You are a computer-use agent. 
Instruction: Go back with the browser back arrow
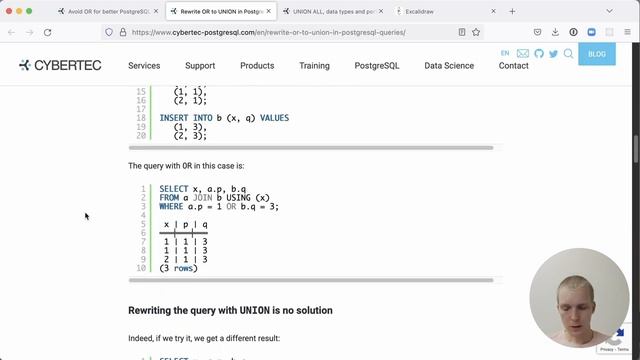11,32
